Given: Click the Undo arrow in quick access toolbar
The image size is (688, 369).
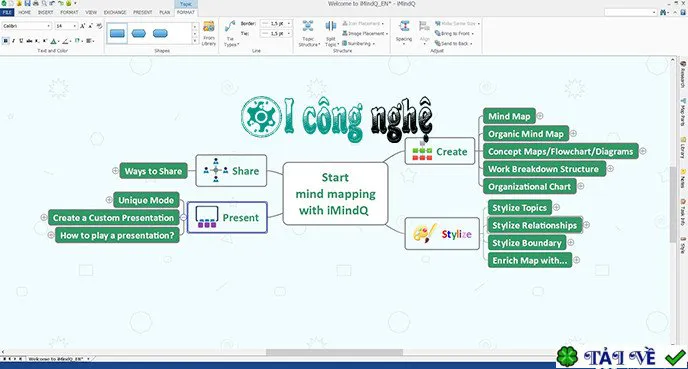Looking at the screenshot, I should click(x=52, y=3).
